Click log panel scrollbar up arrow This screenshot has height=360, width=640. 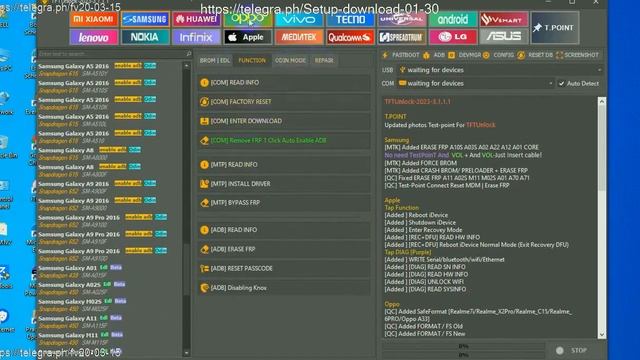point(602,101)
